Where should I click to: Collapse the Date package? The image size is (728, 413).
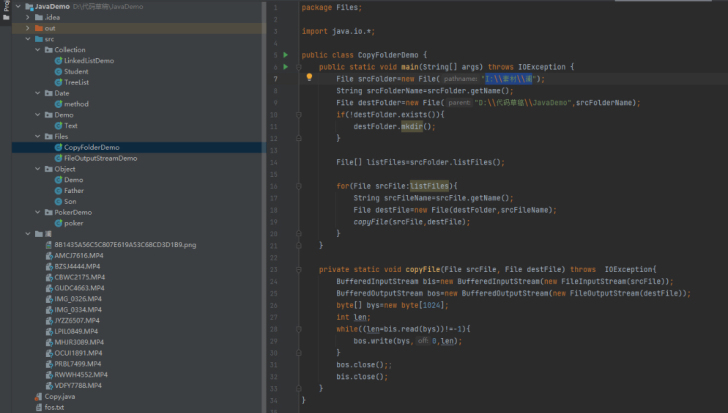(38, 93)
